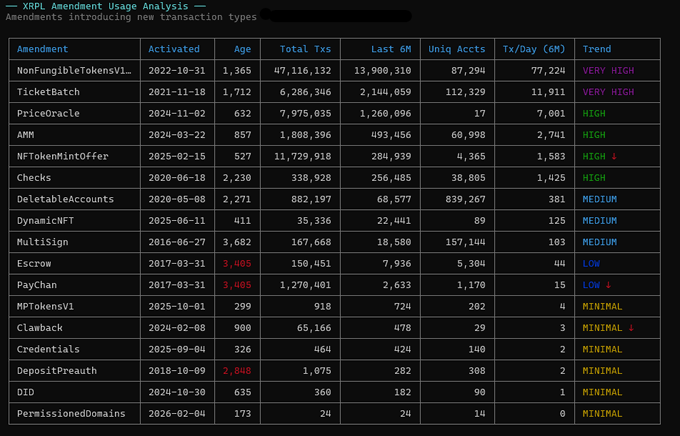The image size is (680, 436).
Task: Select the AMM amendment name
Action: [x=26, y=135]
